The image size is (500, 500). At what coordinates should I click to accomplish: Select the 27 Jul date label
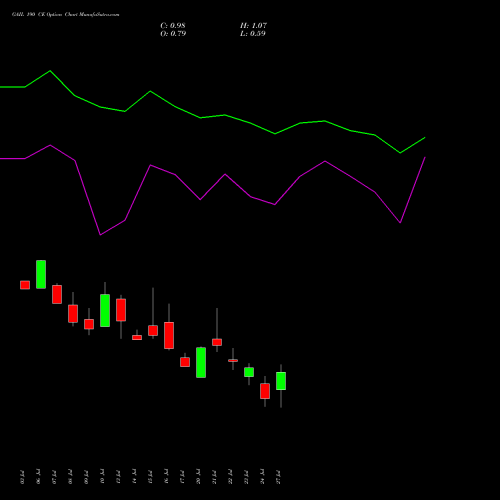[x=279, y=477]
